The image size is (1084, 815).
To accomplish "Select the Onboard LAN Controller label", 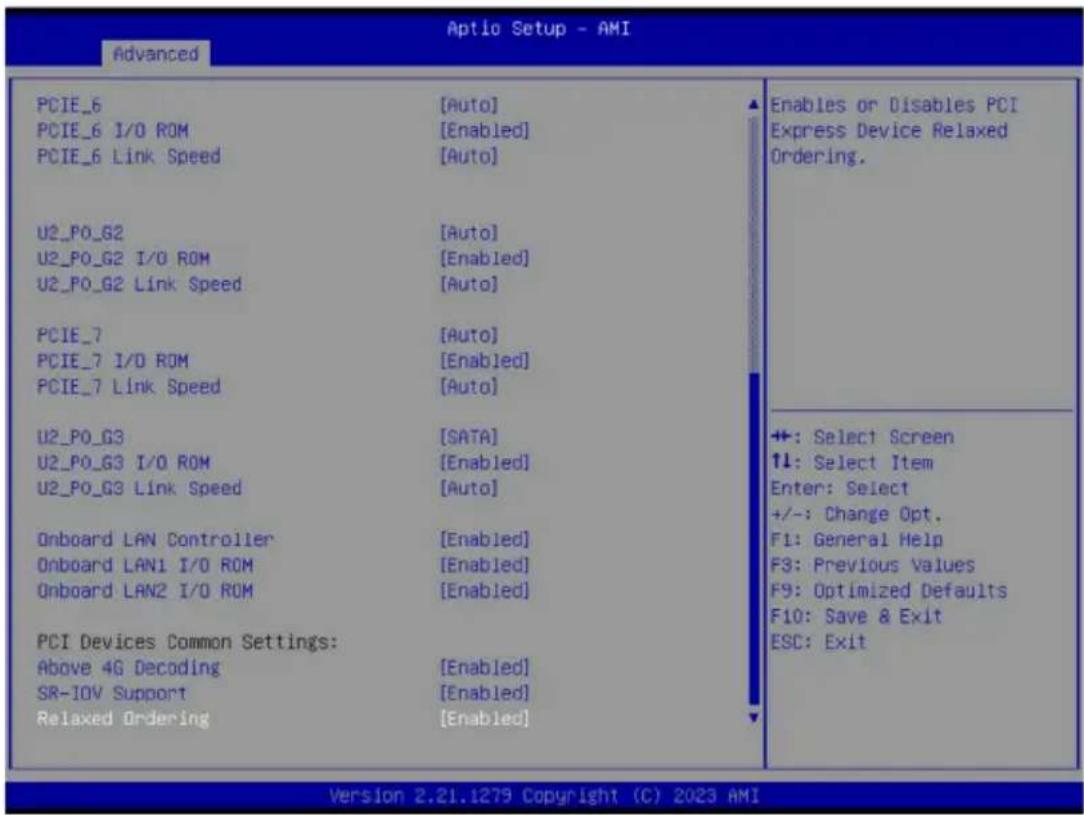I will (156, 539).
